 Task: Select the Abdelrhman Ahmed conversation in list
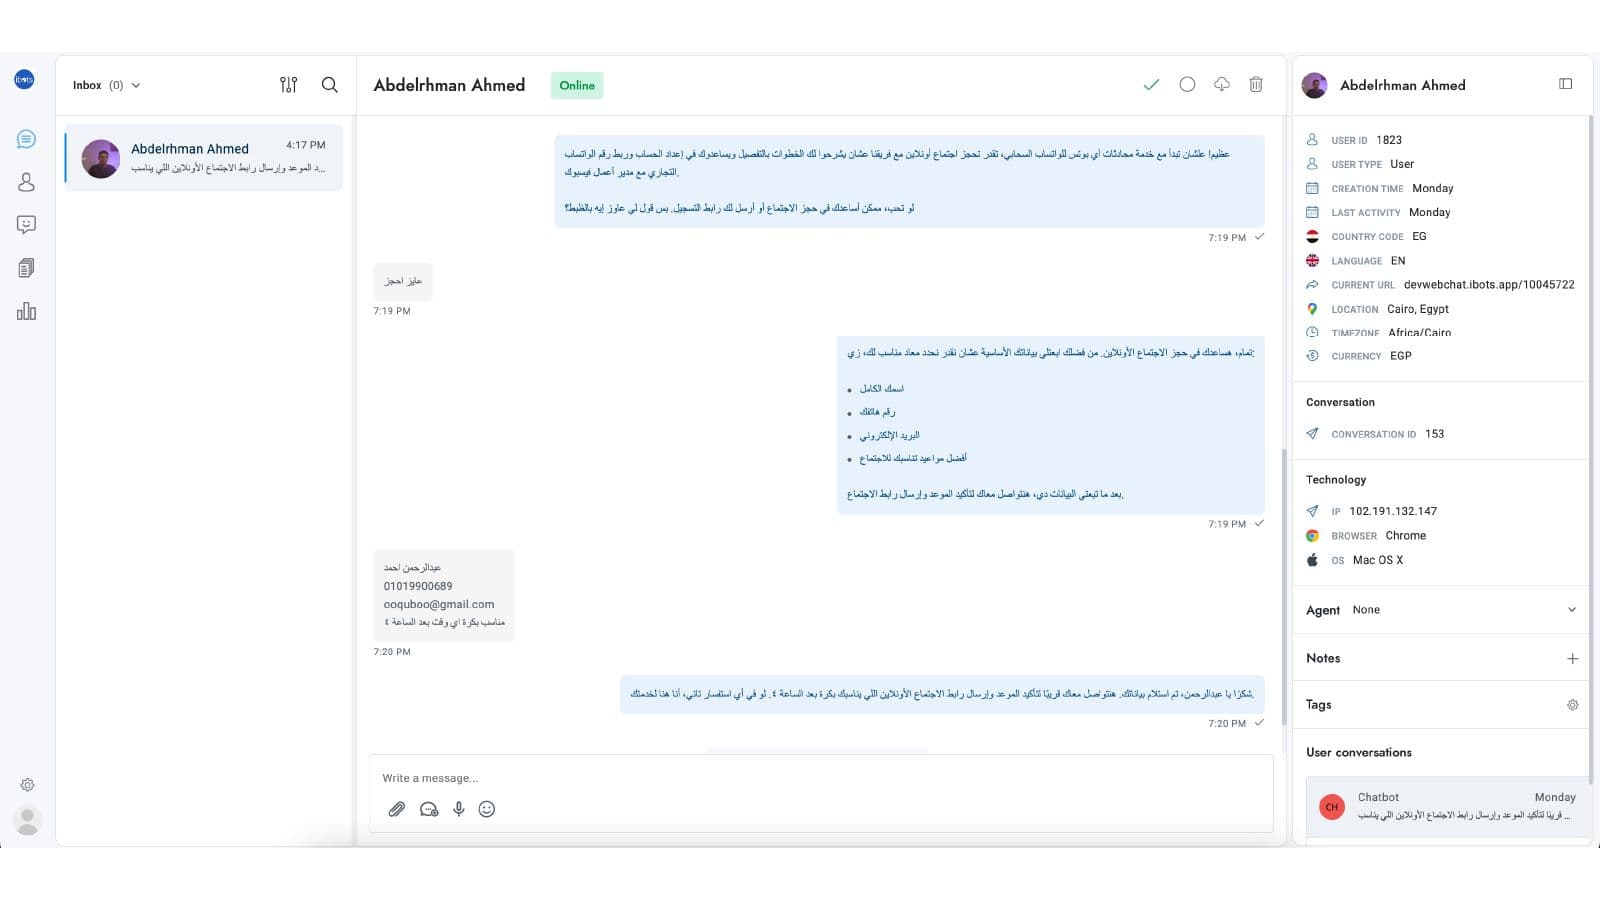coord(204,158)
